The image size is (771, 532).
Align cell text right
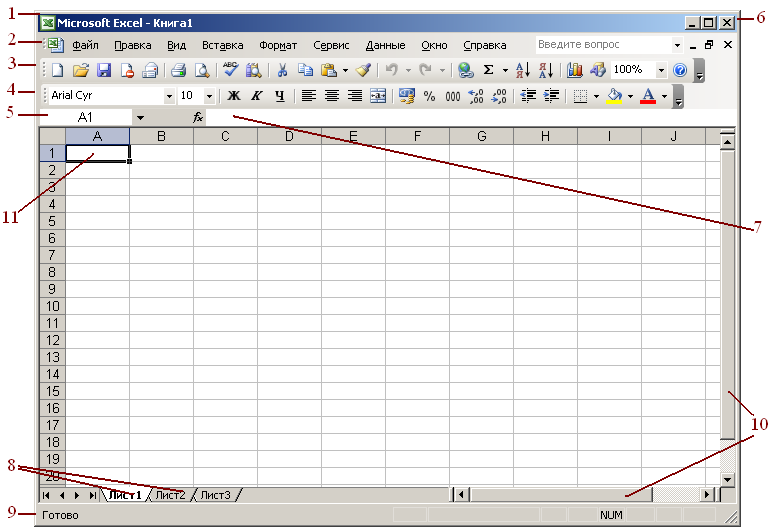(x=355, y=96)
